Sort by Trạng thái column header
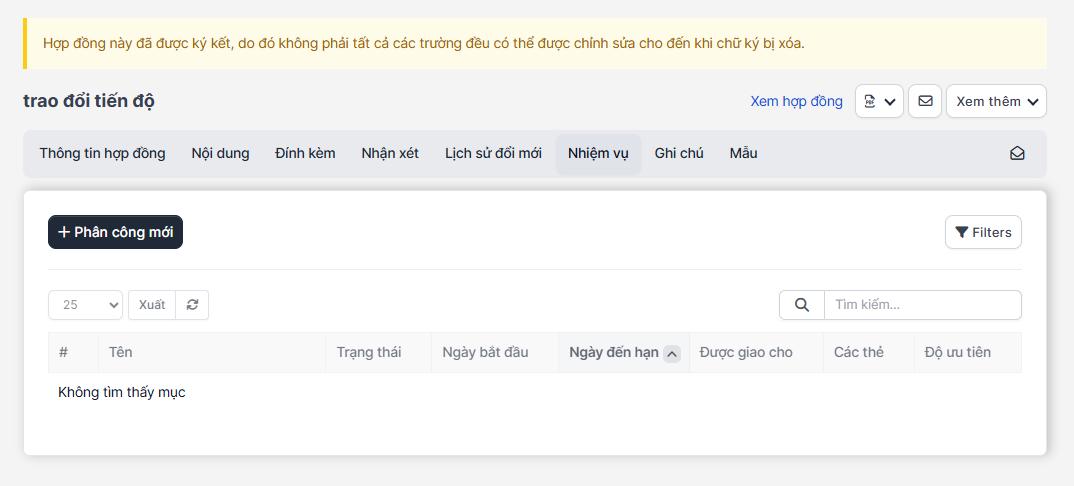The image size is (1074, 486). (368, 353)
